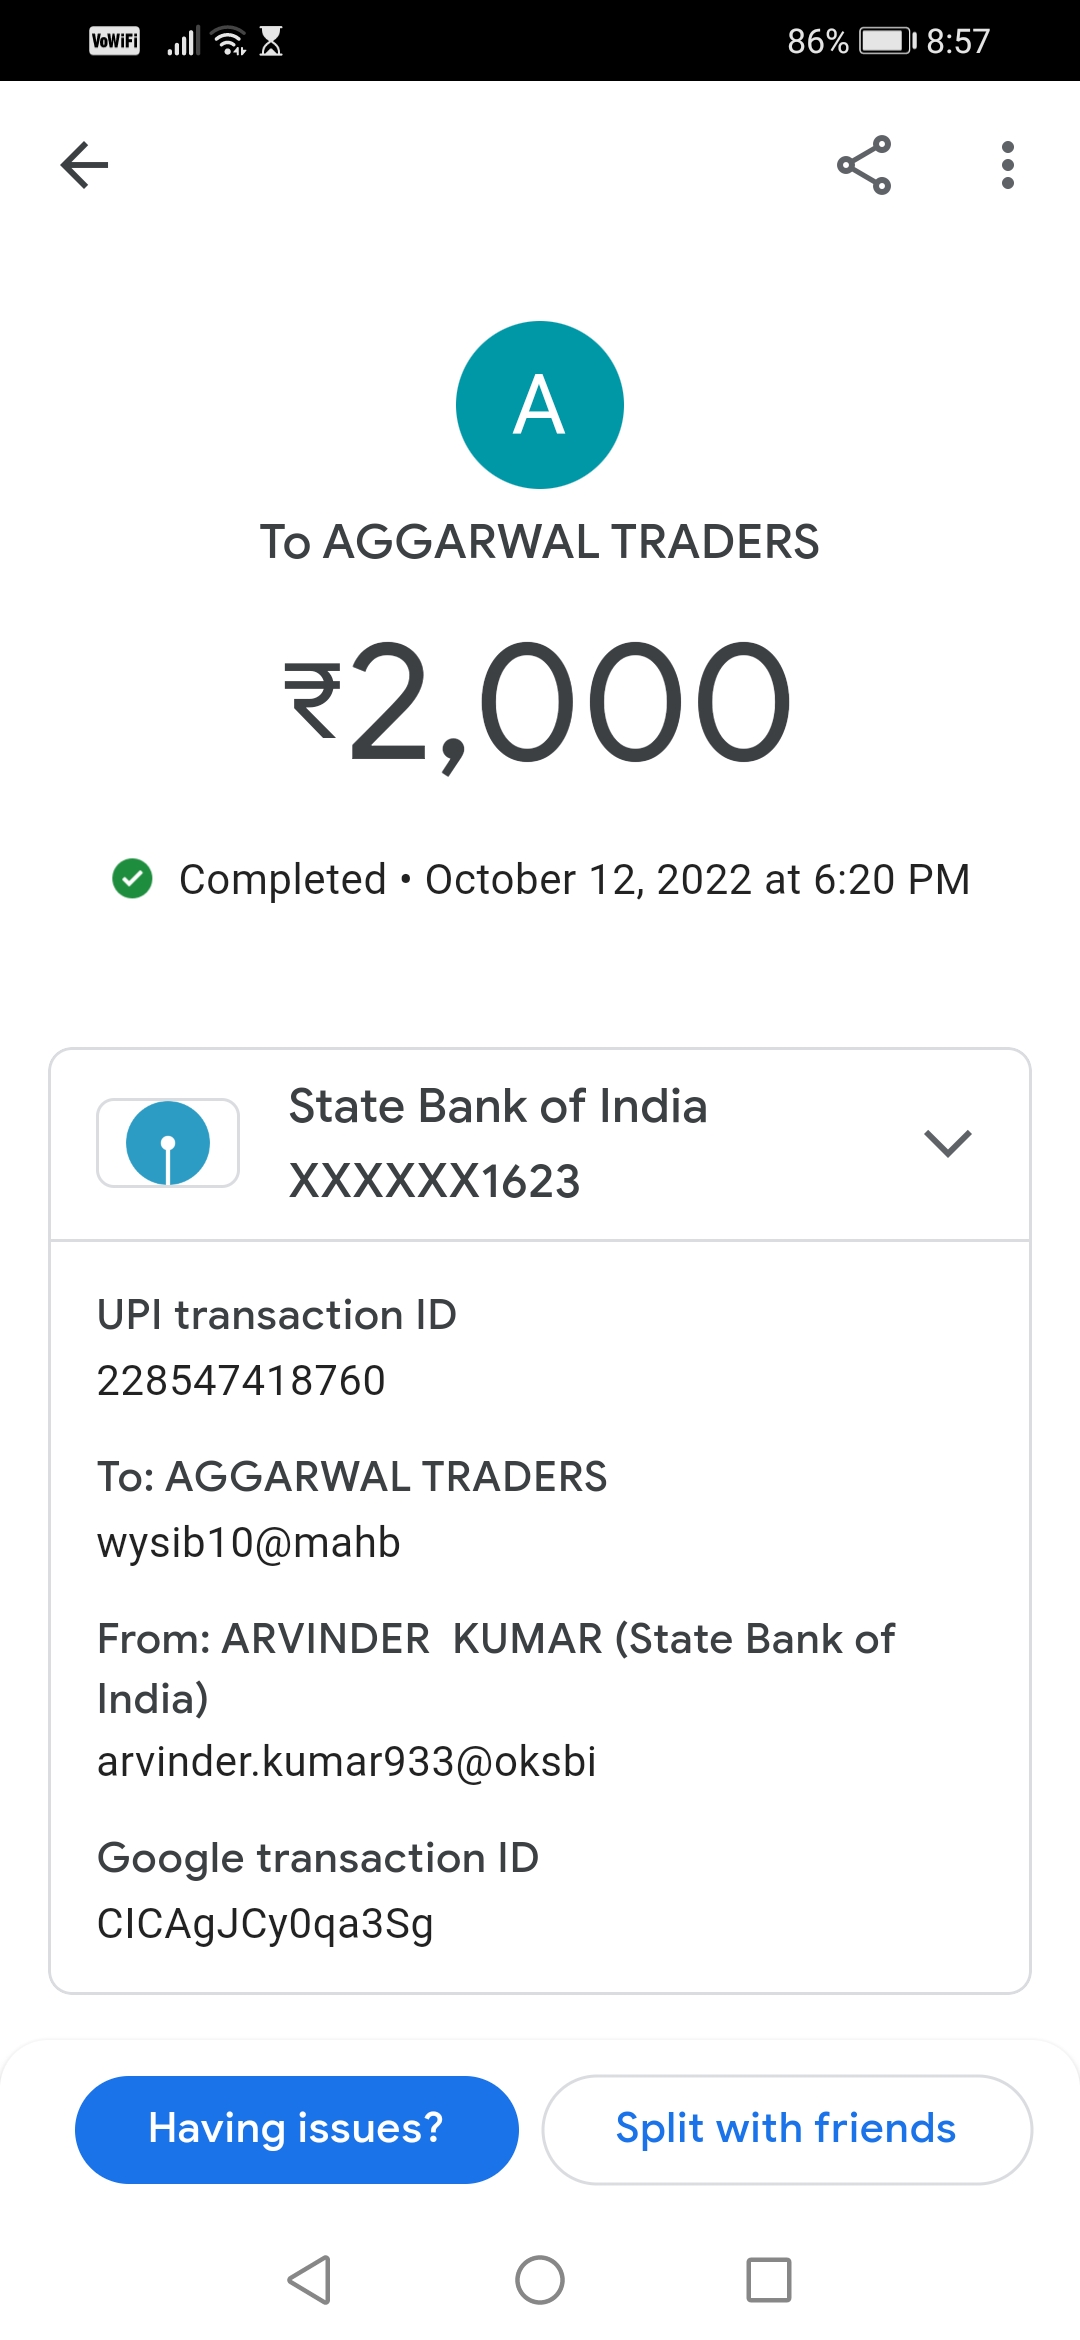This screenshot has width=1080, height=2340.
Task: Tap the teal recipient avatar circle
Action: [540, 405]
